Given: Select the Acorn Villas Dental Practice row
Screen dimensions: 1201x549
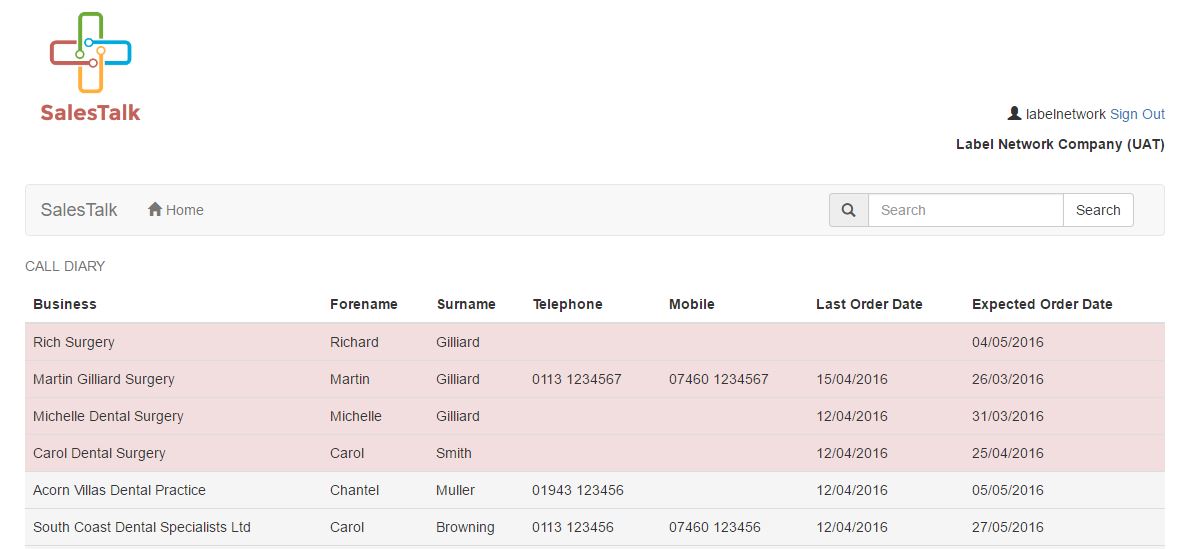Looking at the screenshot, I should 595,490.
